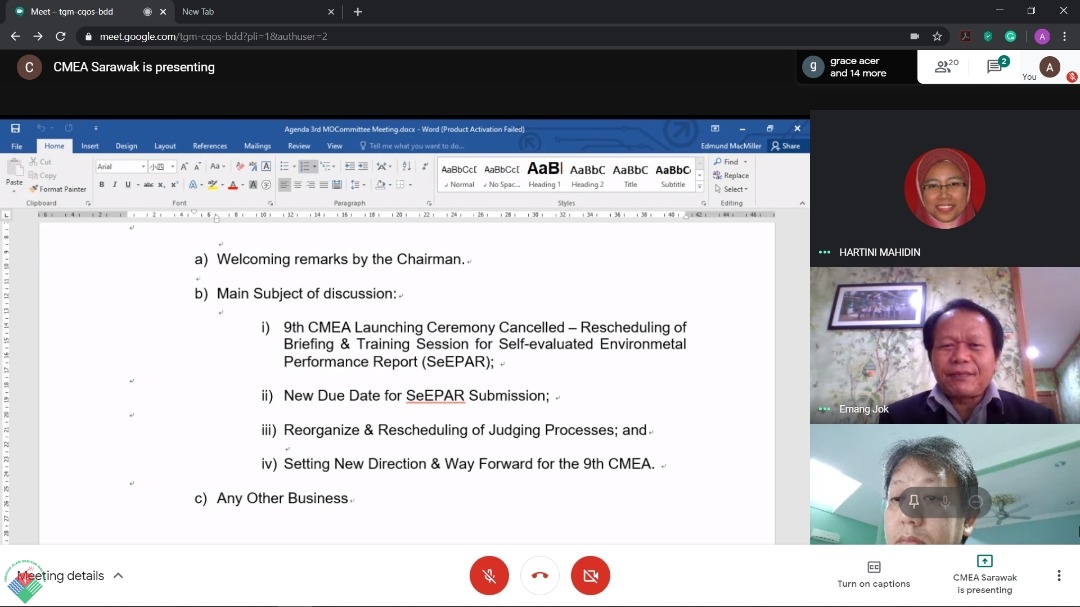Open Line and Paragraph Spacing dropdown
The height and width of the screenshot is (607, 1080).
pos(356,185)
